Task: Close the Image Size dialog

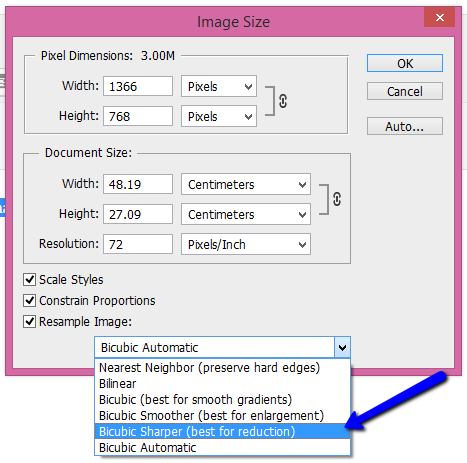Action: pyautogui.click(x=439, y=17)
